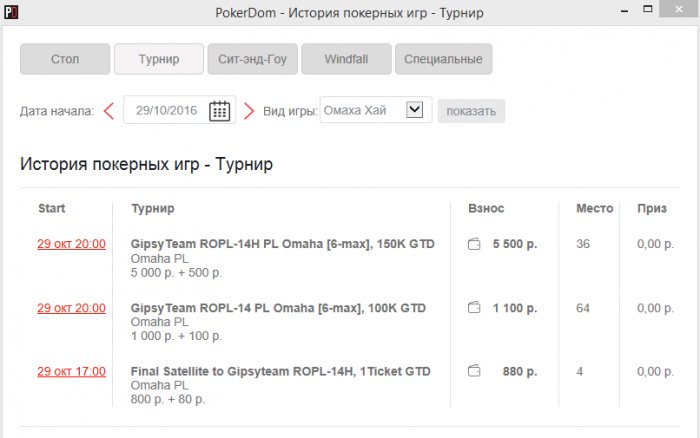Switch to the Windfall tab

(x=346, y=59)
